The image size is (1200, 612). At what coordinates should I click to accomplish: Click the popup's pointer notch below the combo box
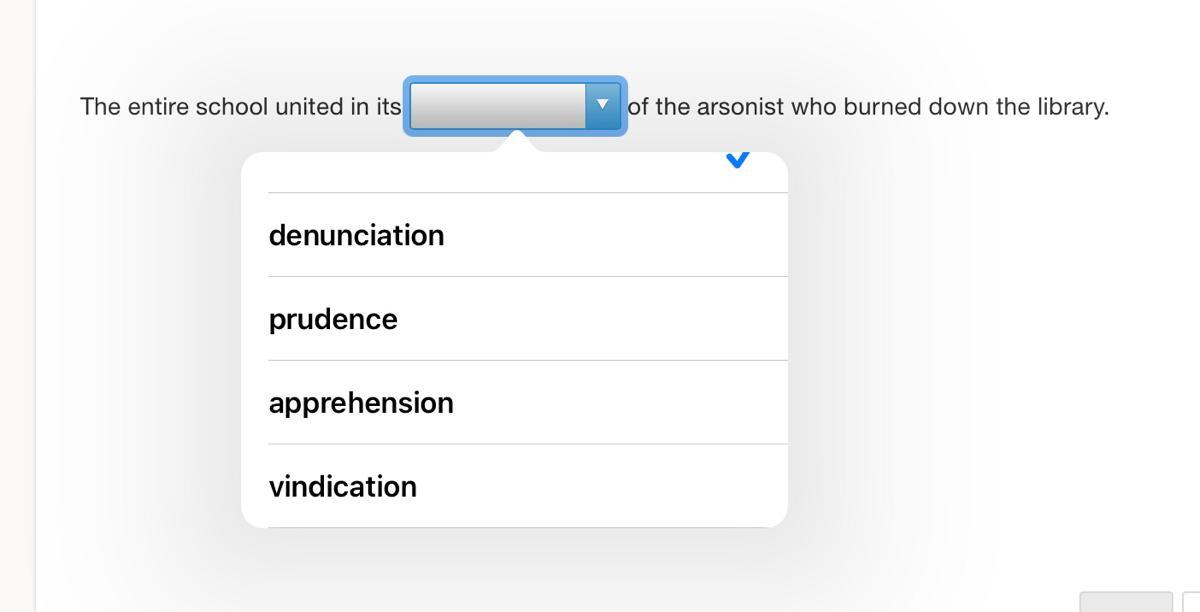pyautogui.click(x=517, y=141)
